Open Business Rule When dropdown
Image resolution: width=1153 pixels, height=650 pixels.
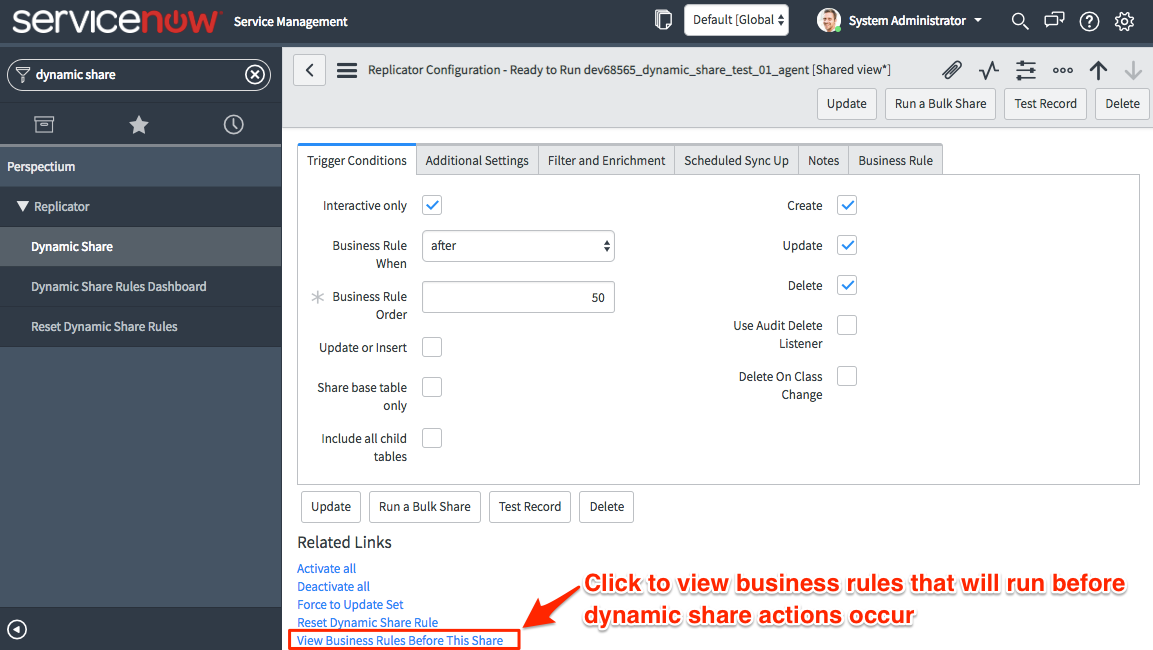click(518, 246)
